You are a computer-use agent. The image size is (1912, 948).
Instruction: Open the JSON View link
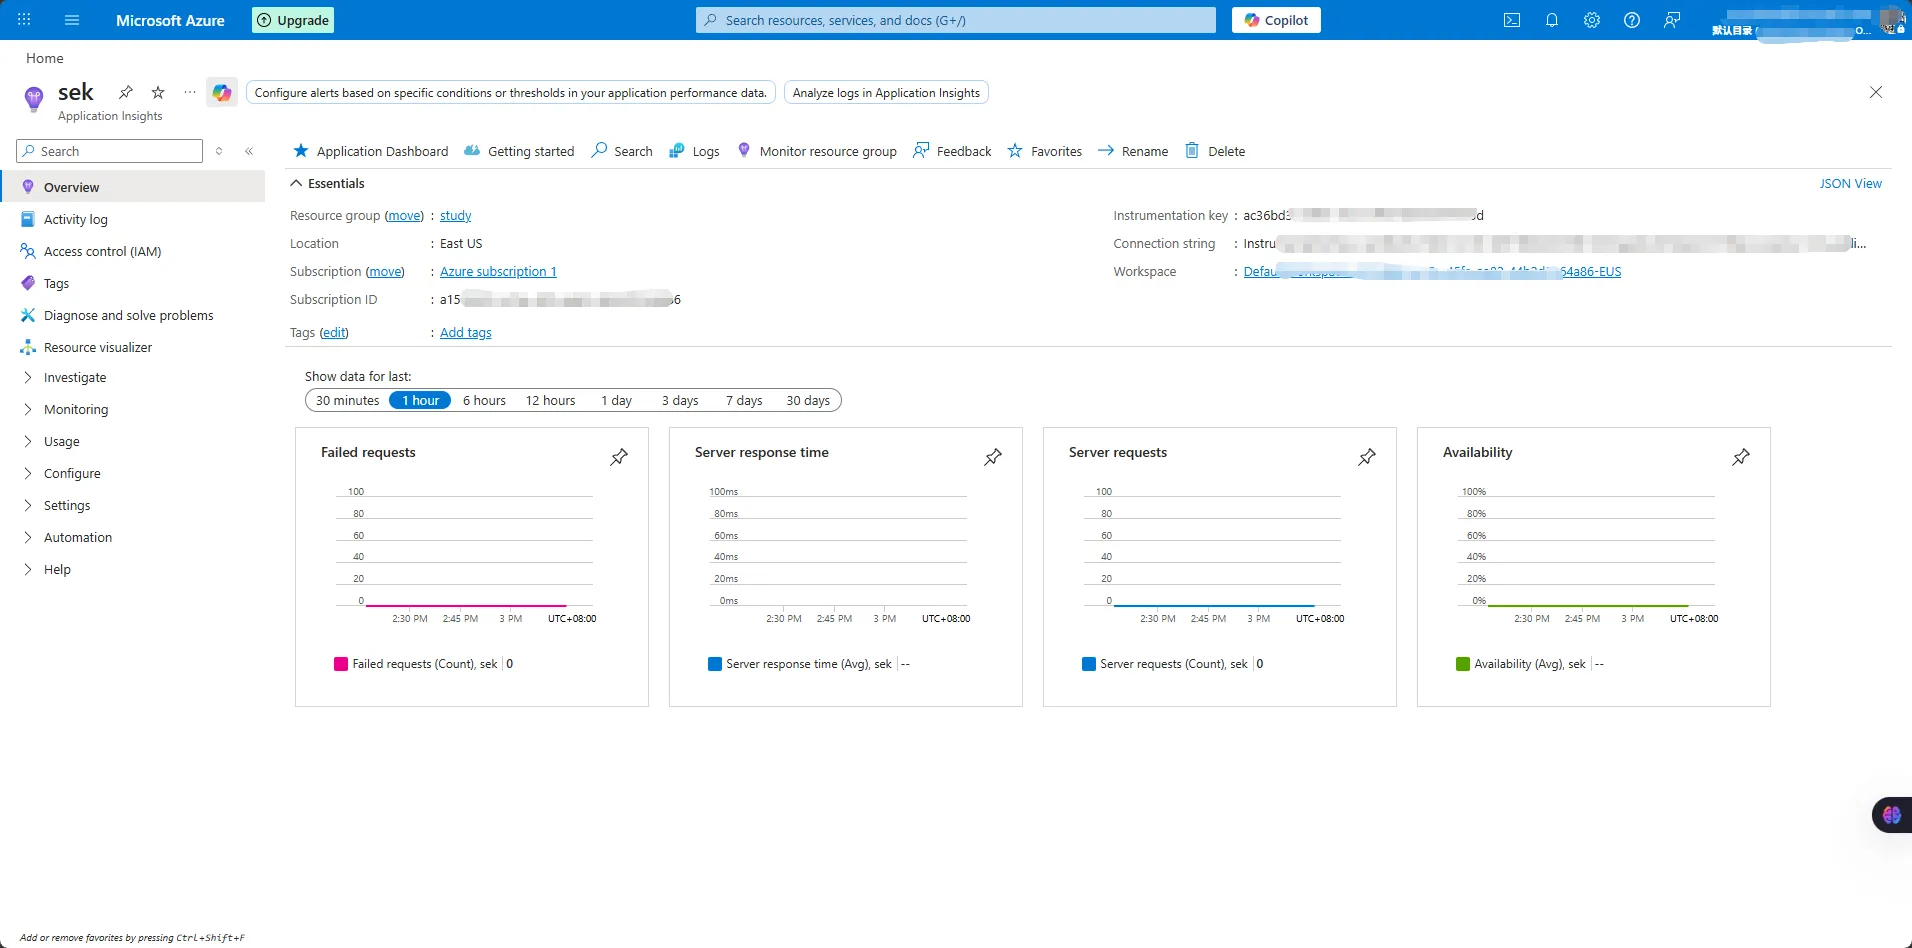click(1849, 184)
